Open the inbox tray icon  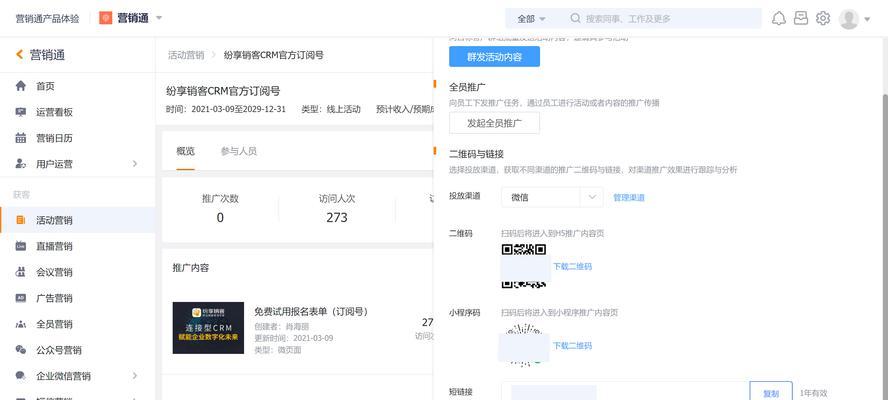pos(801,18)
